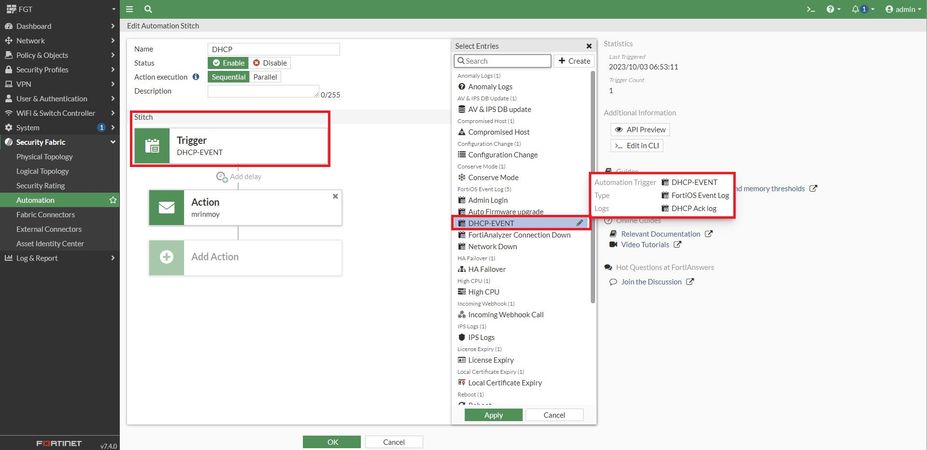The height and width of the screenshot is (450, 927).
Task: Expand the Network menu
Action: pos(60,41)
